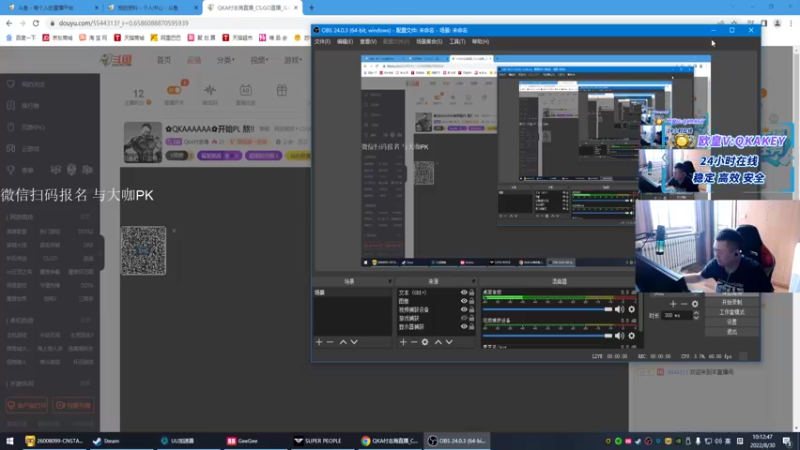Open Windows Start menu

10,441
